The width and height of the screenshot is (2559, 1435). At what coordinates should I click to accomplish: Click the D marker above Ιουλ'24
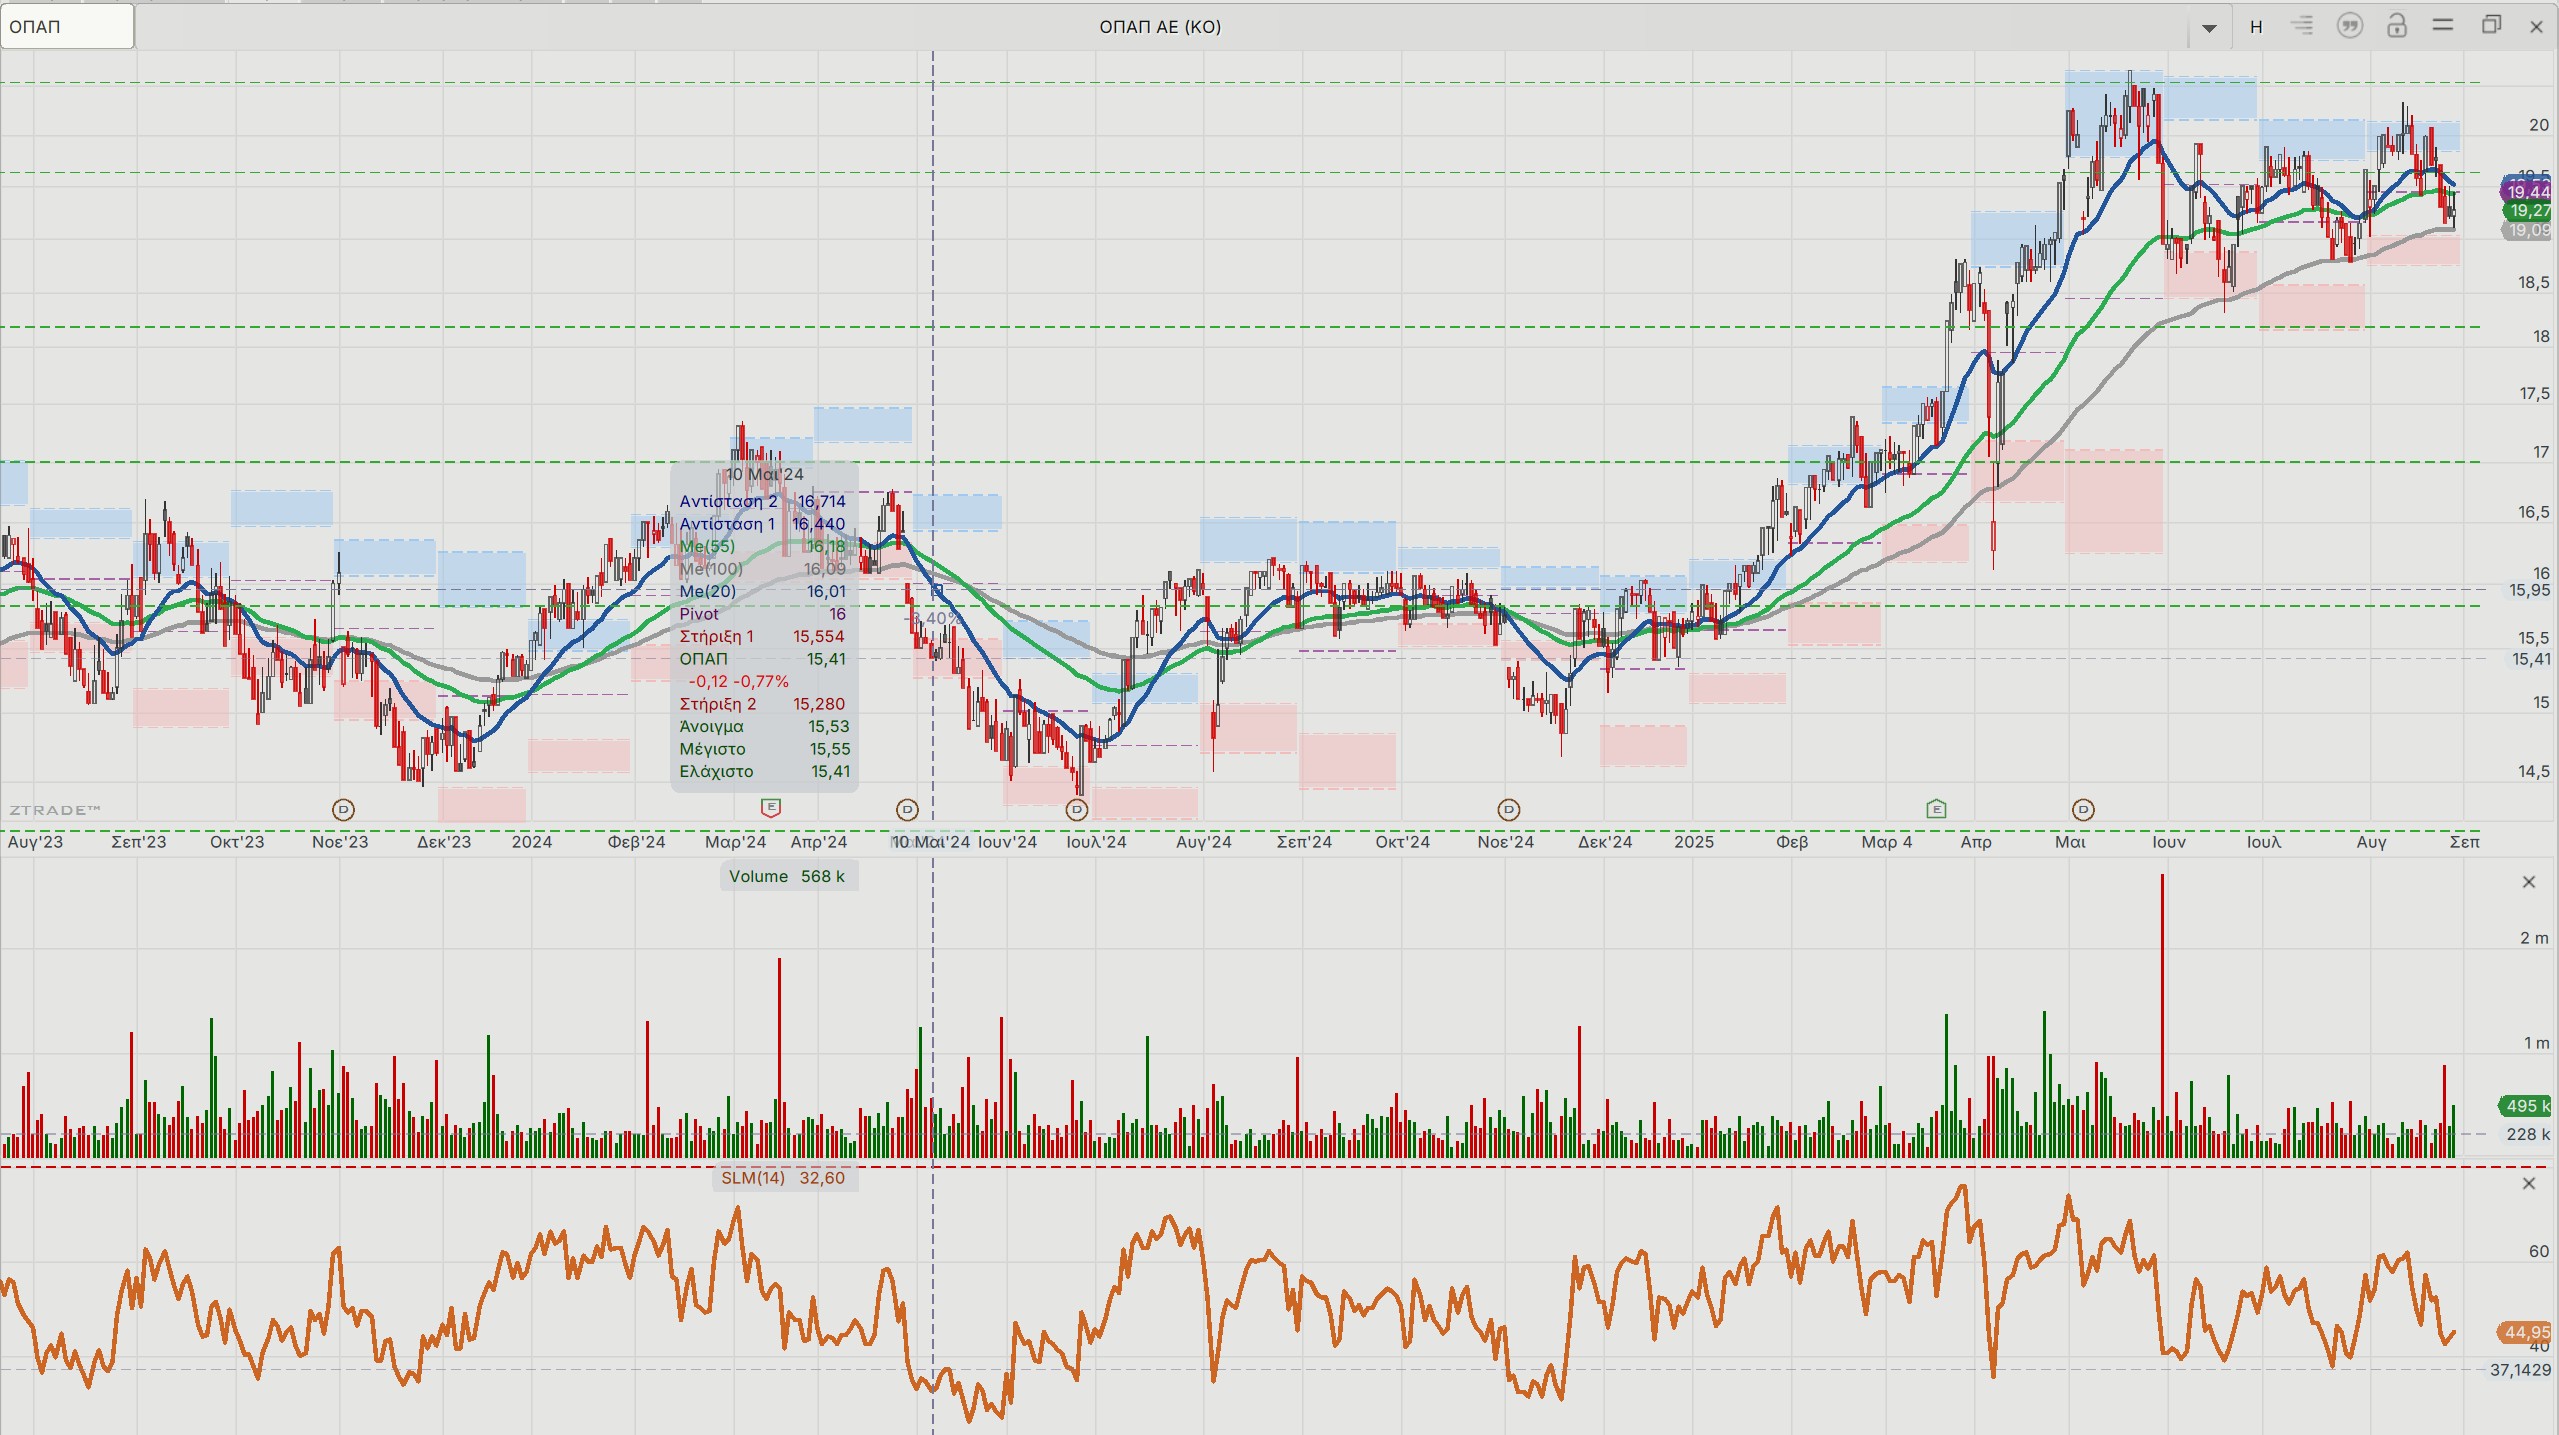click(1077, 810)
